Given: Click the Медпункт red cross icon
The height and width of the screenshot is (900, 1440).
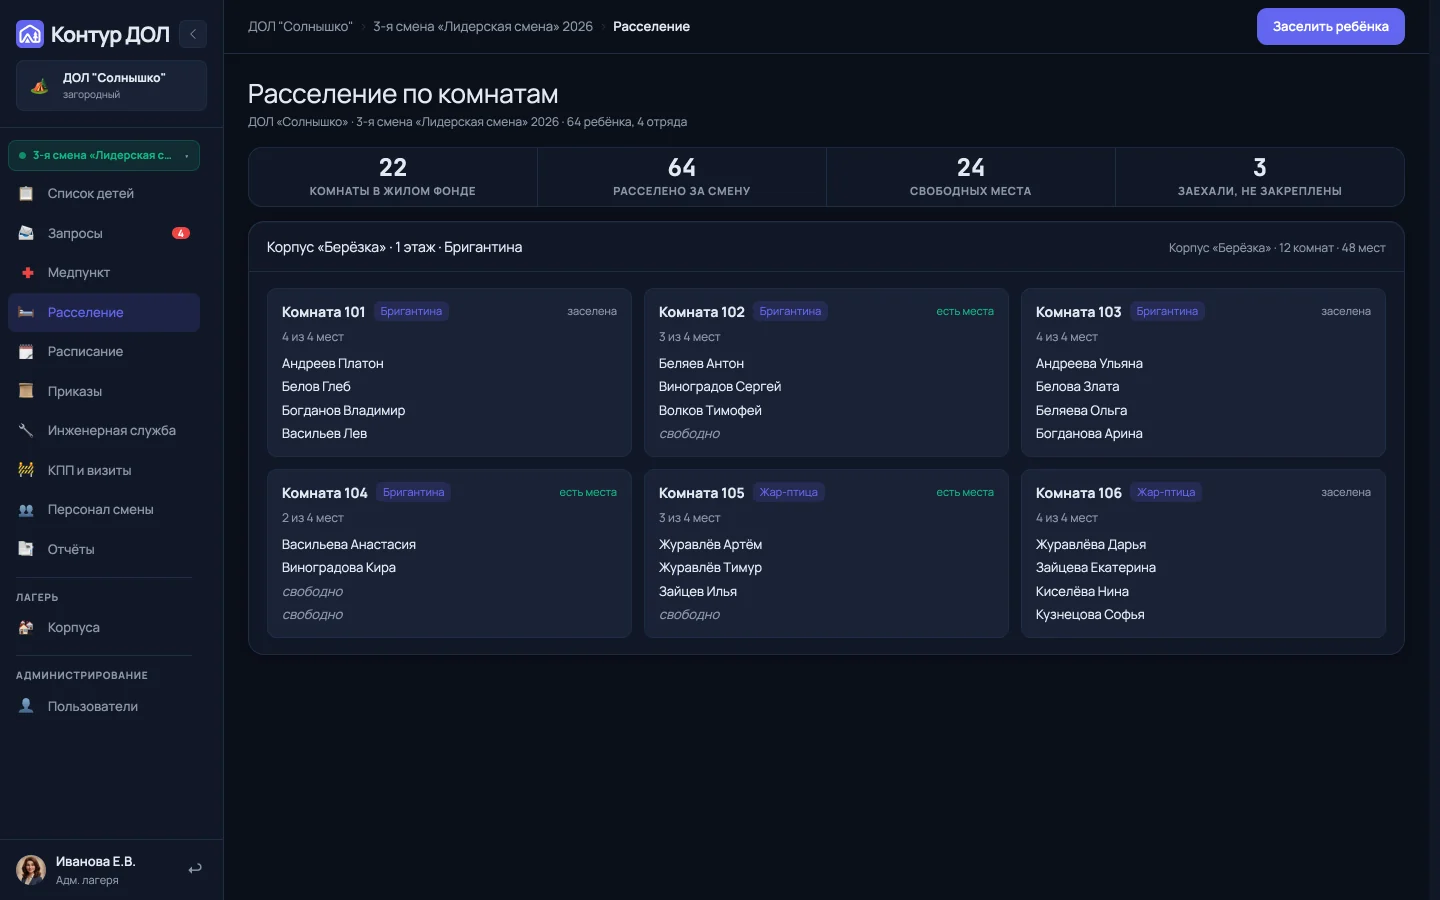Looking at the screenshot, I should (27, 272).
